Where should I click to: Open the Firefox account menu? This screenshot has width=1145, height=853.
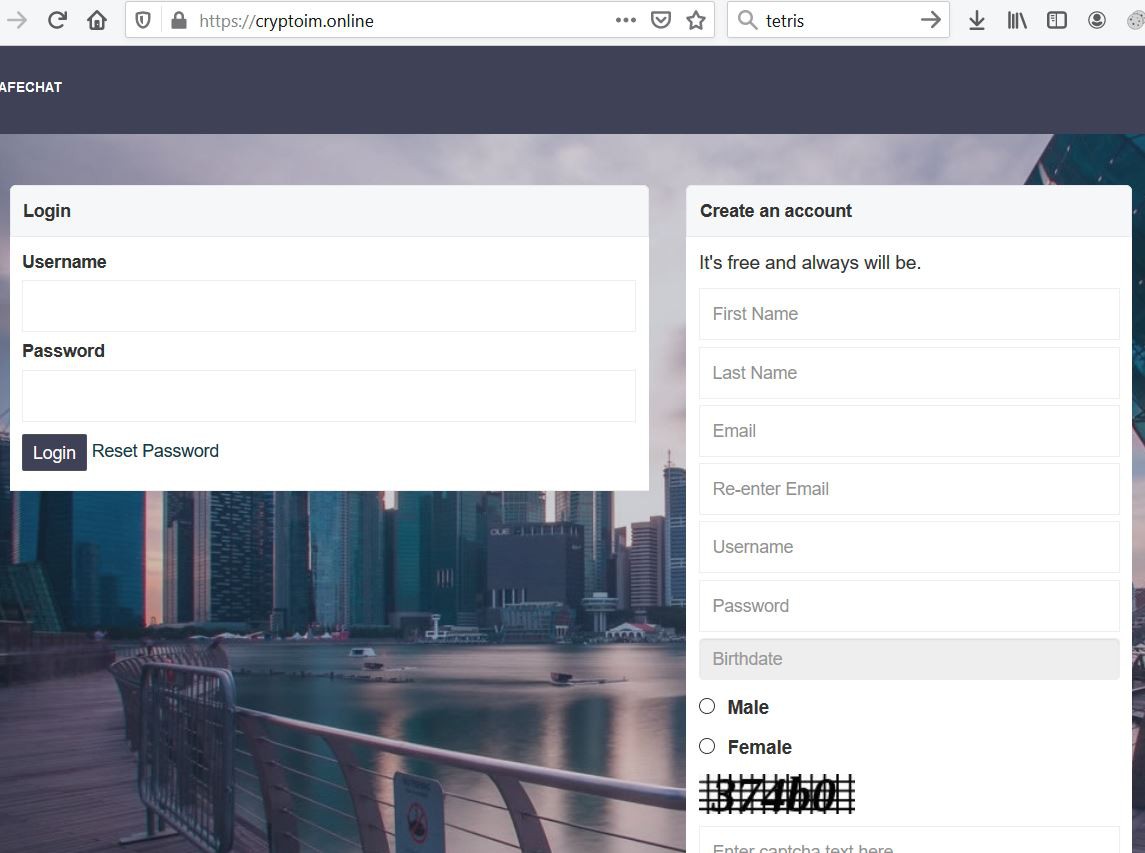pos(1097,20)
